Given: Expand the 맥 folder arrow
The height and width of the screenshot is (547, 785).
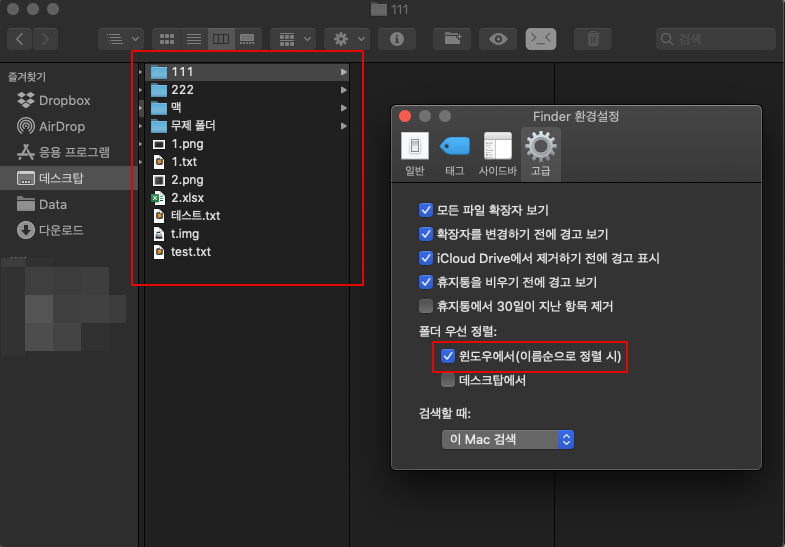Looking at the screenshot, I should coord(343,108).
